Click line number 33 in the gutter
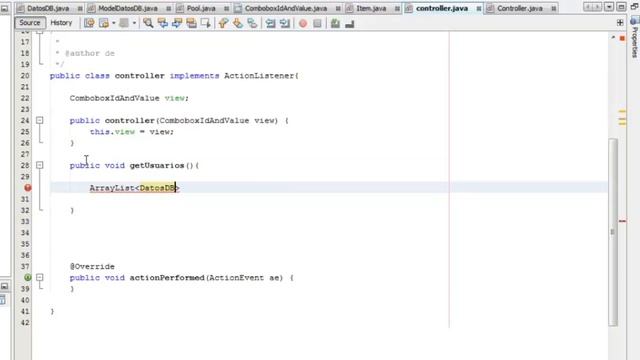This screenshot has width=640, height=360. click(25, 222)
